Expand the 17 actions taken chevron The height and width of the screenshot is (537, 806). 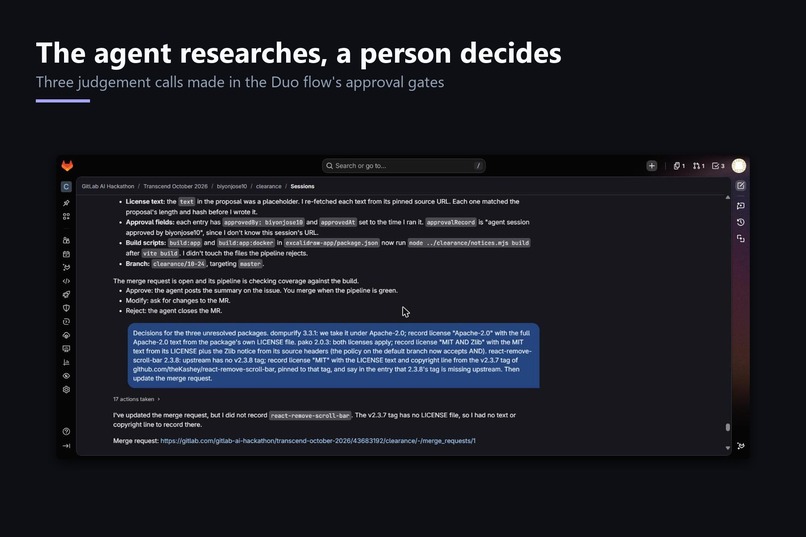tap(158, 399)
